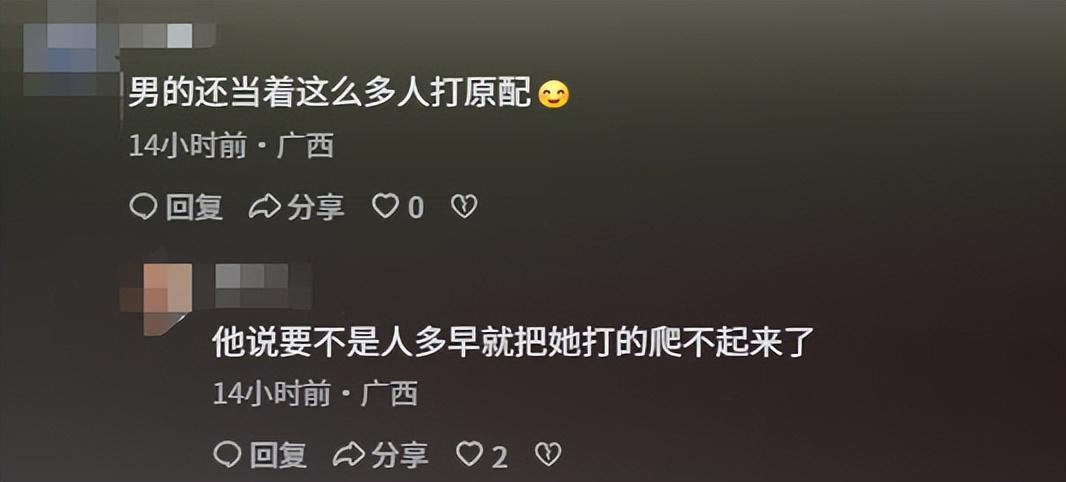Dislike the first comment via broken heart
This screenshot has height=482, width=1066.
464,207
